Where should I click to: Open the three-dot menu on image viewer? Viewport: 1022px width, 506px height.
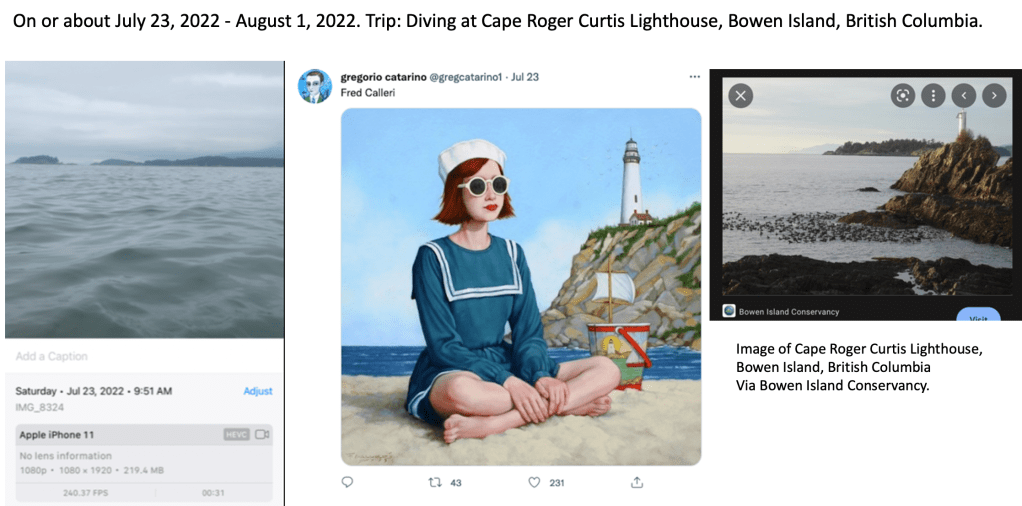coord(933,96)
